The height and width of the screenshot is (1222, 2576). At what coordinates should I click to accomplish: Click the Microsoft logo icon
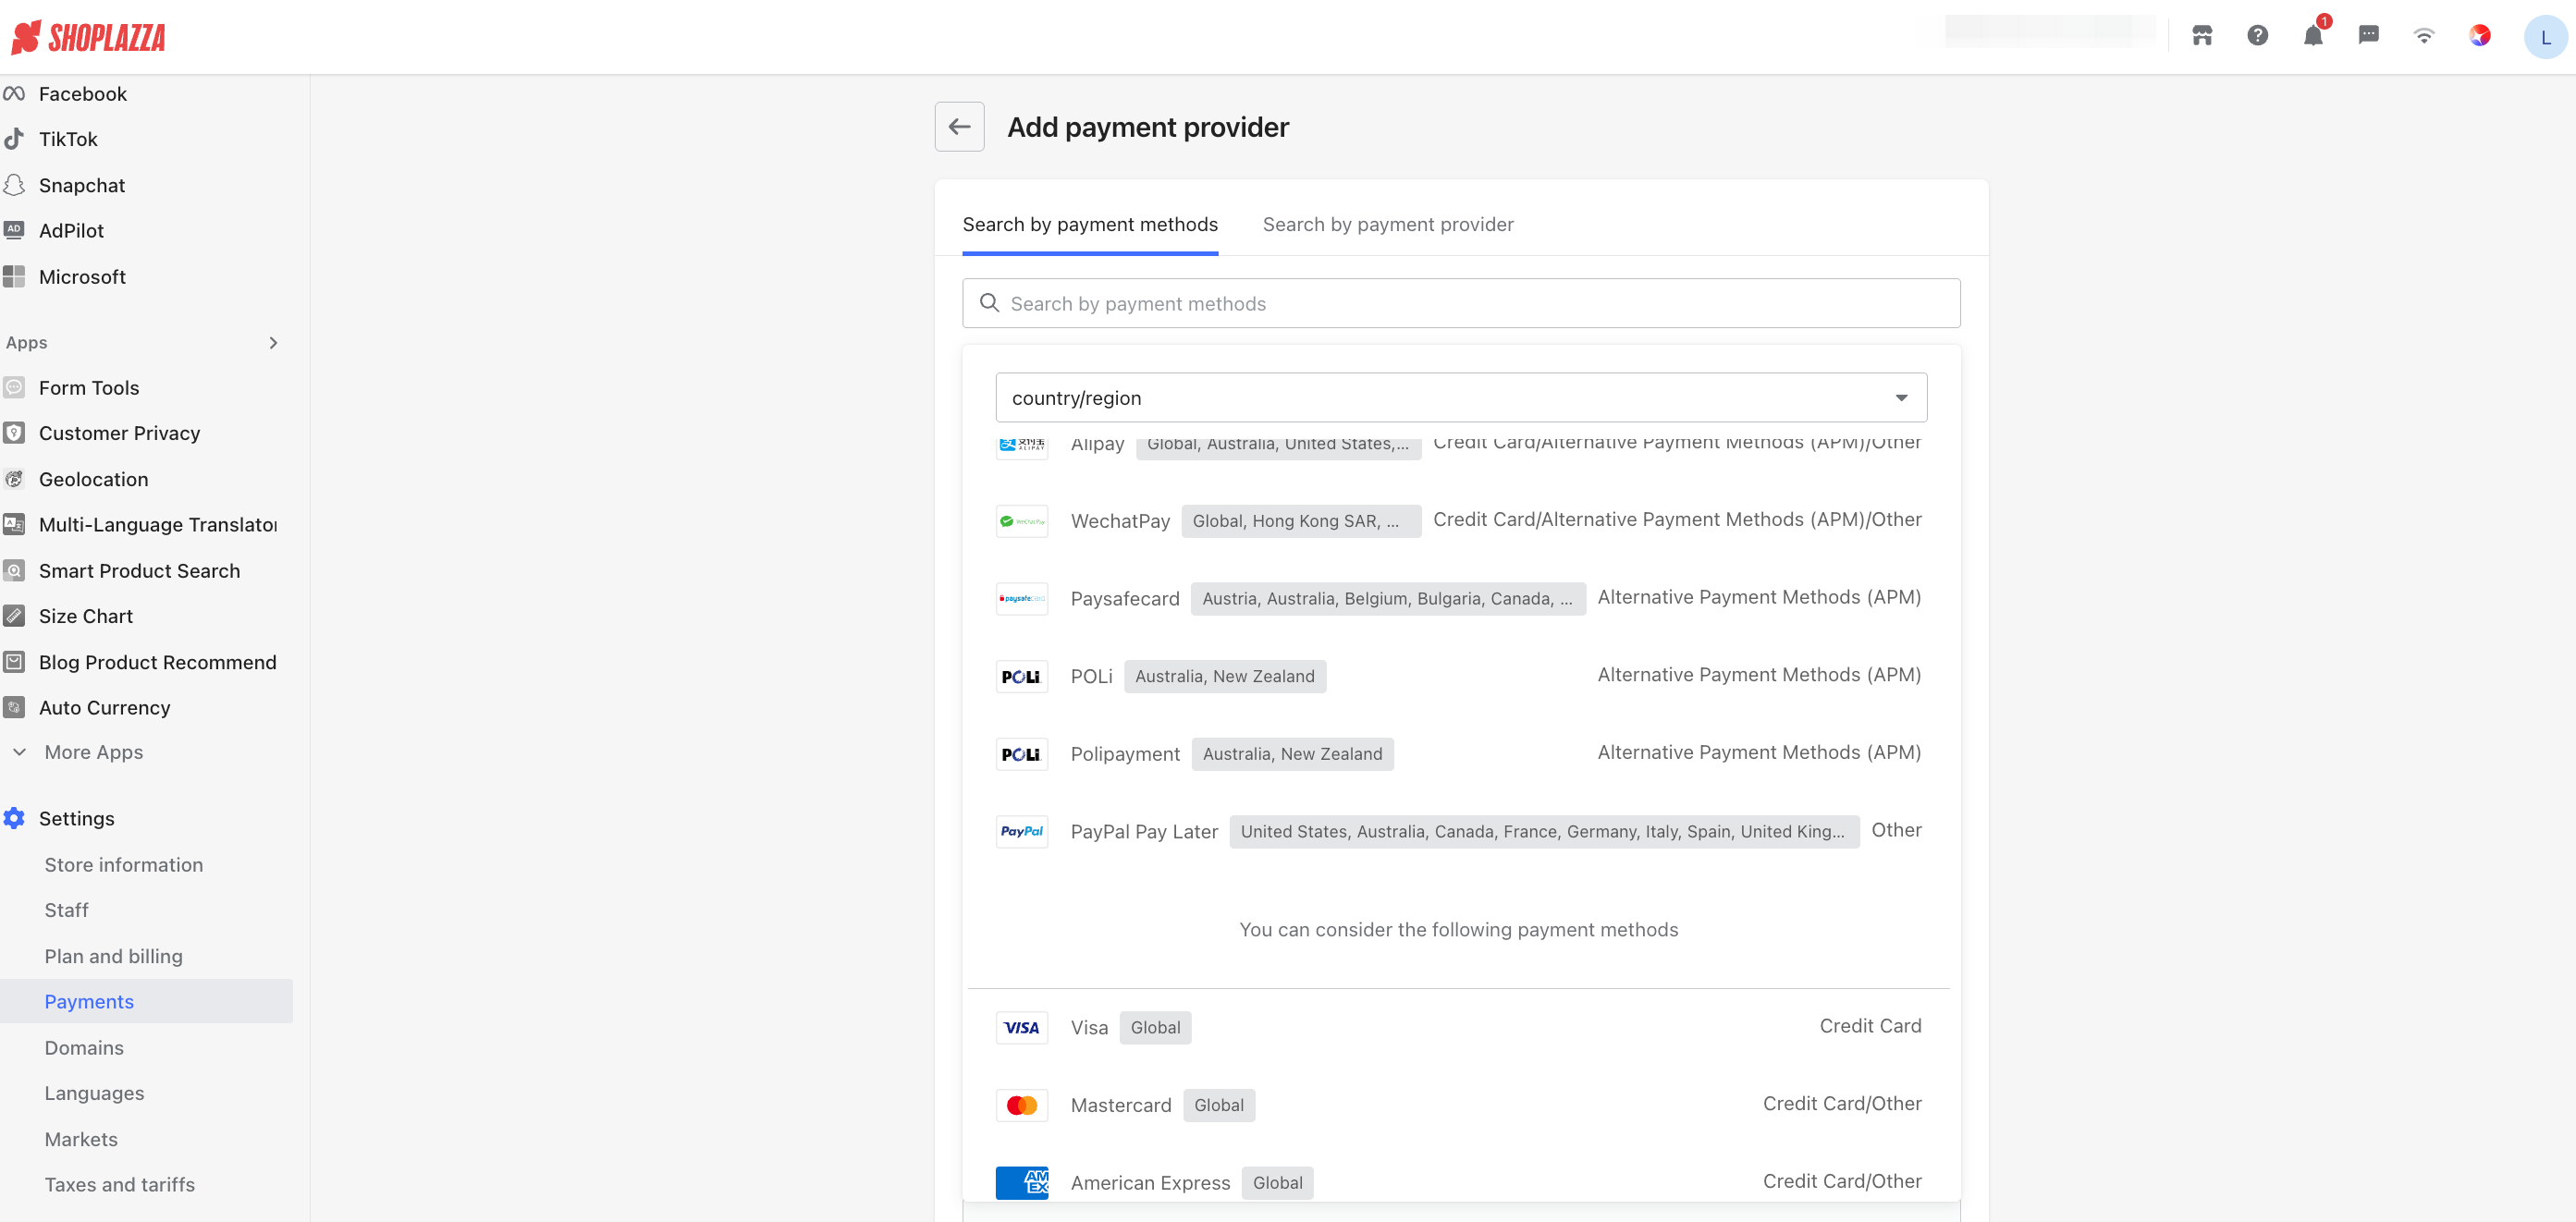pos(14,277)
